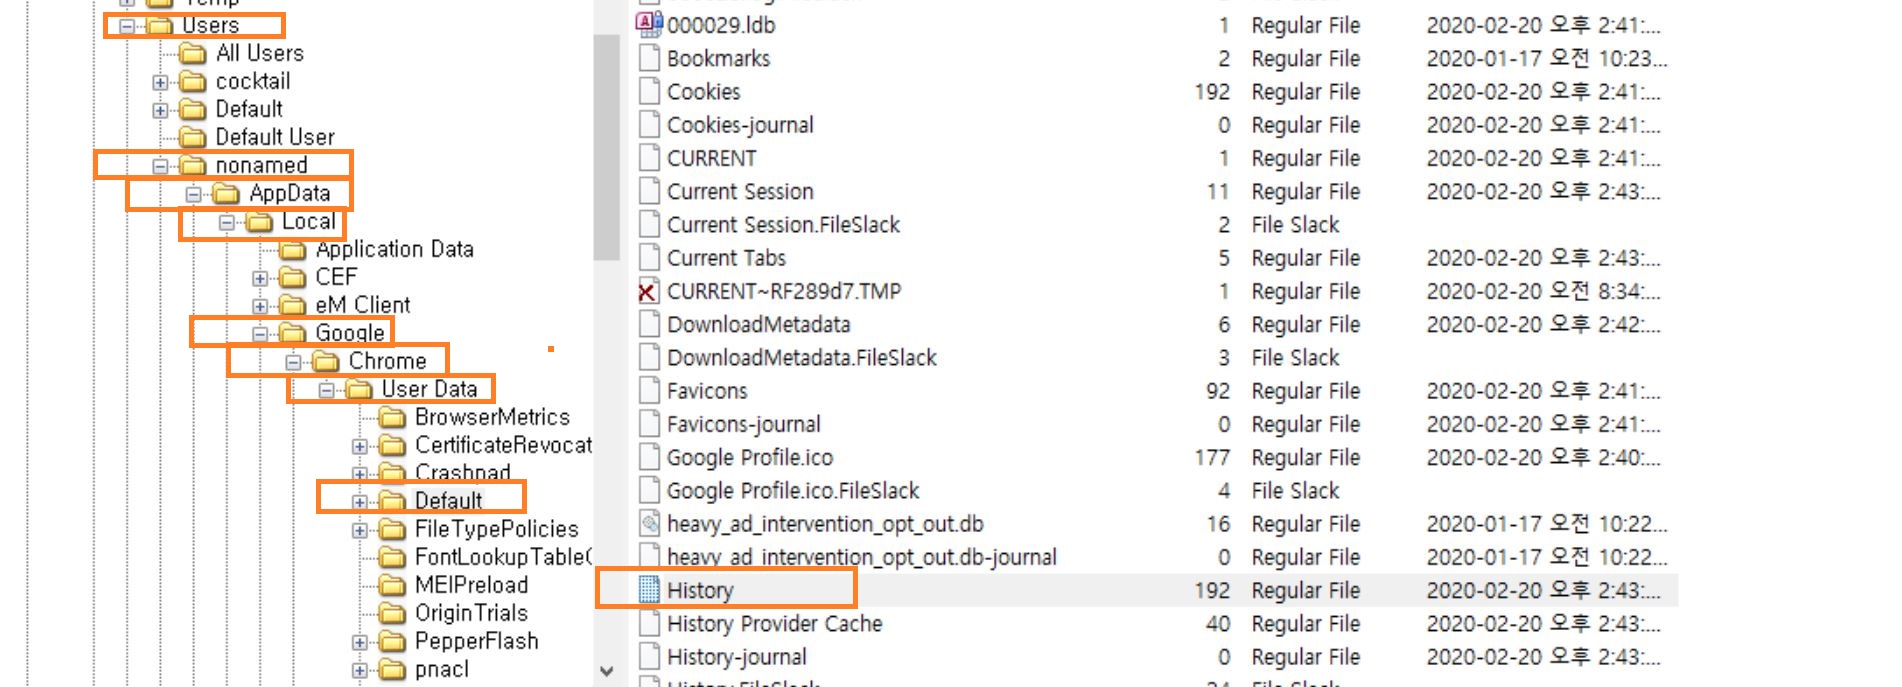Select heavy_ad_intervention_opt_out.db-journal file name
Image resolution: width=1902 pixels, height=687 pixels.
pyautogui.click(x=861, y=557)
